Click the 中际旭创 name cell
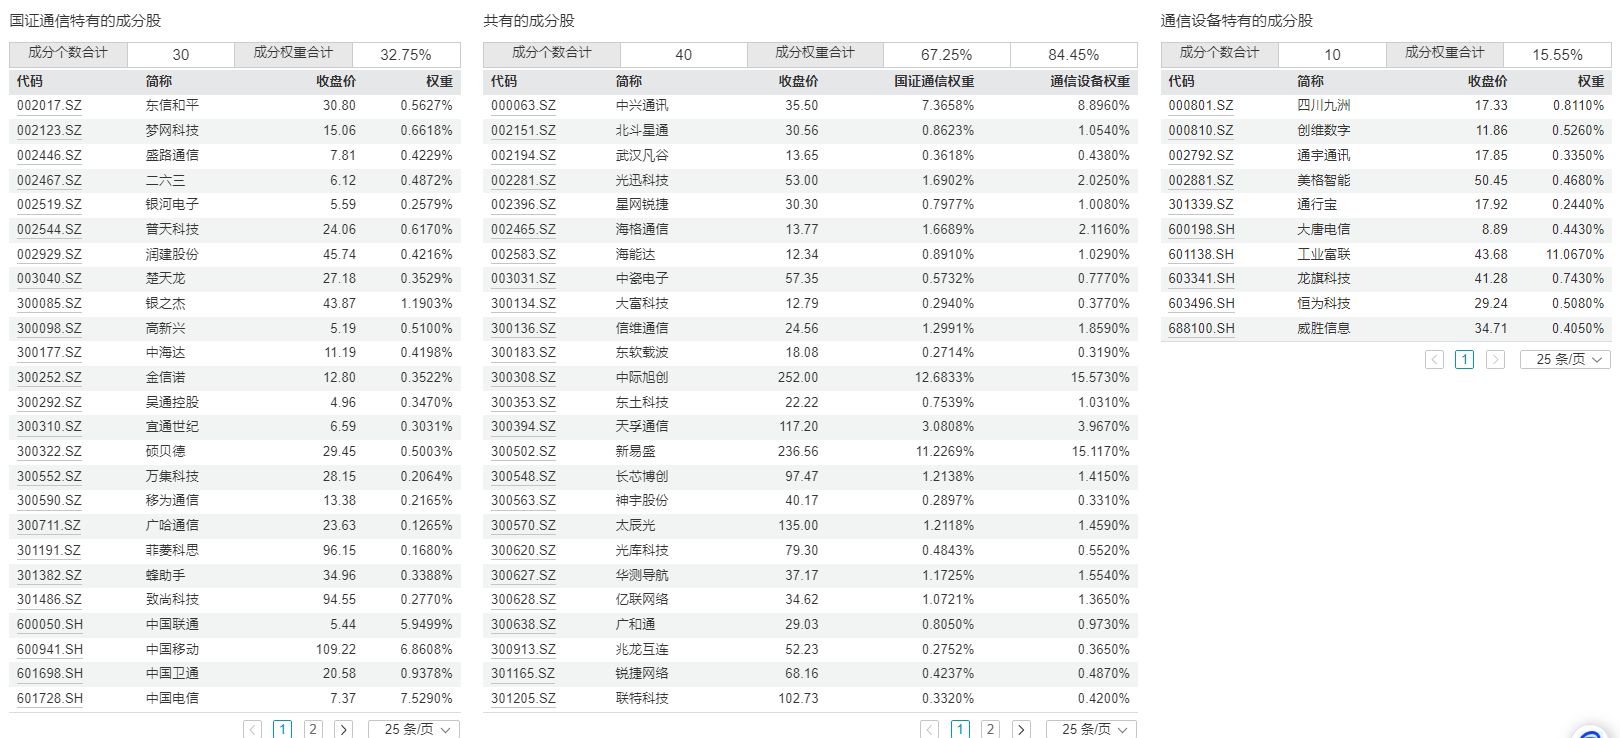This screenshot has width=1620, height=738. click(x=642, y=377)
